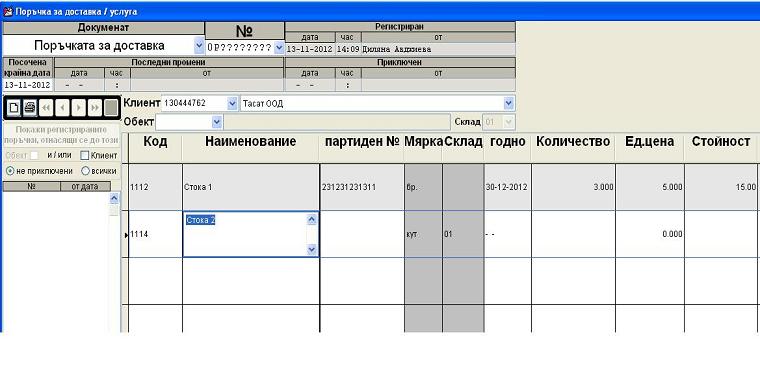Click warehouse 01 cell in row 1114
The width and height of the screenshot is (760, 385).
tap(463, 234)
